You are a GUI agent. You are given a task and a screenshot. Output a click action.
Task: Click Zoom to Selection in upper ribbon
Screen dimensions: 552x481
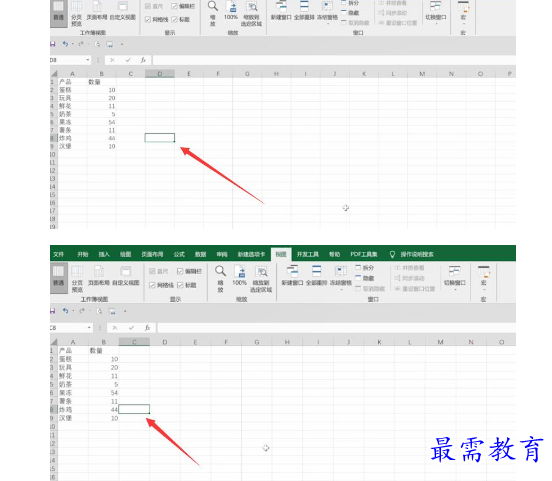coord(251,14)
